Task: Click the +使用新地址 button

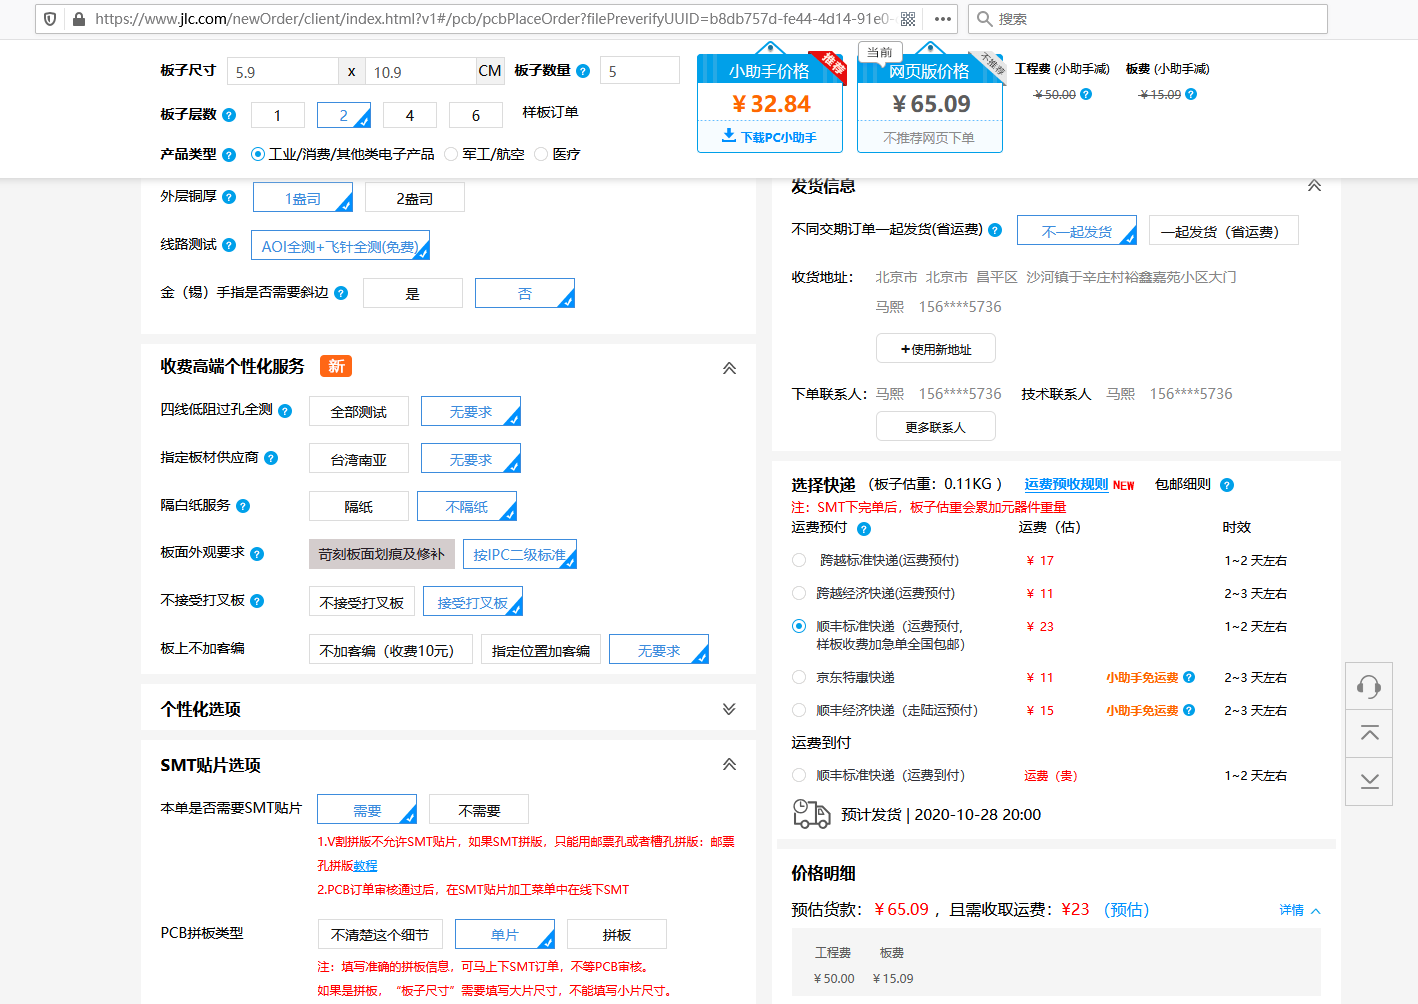Action: coord(935,348)
